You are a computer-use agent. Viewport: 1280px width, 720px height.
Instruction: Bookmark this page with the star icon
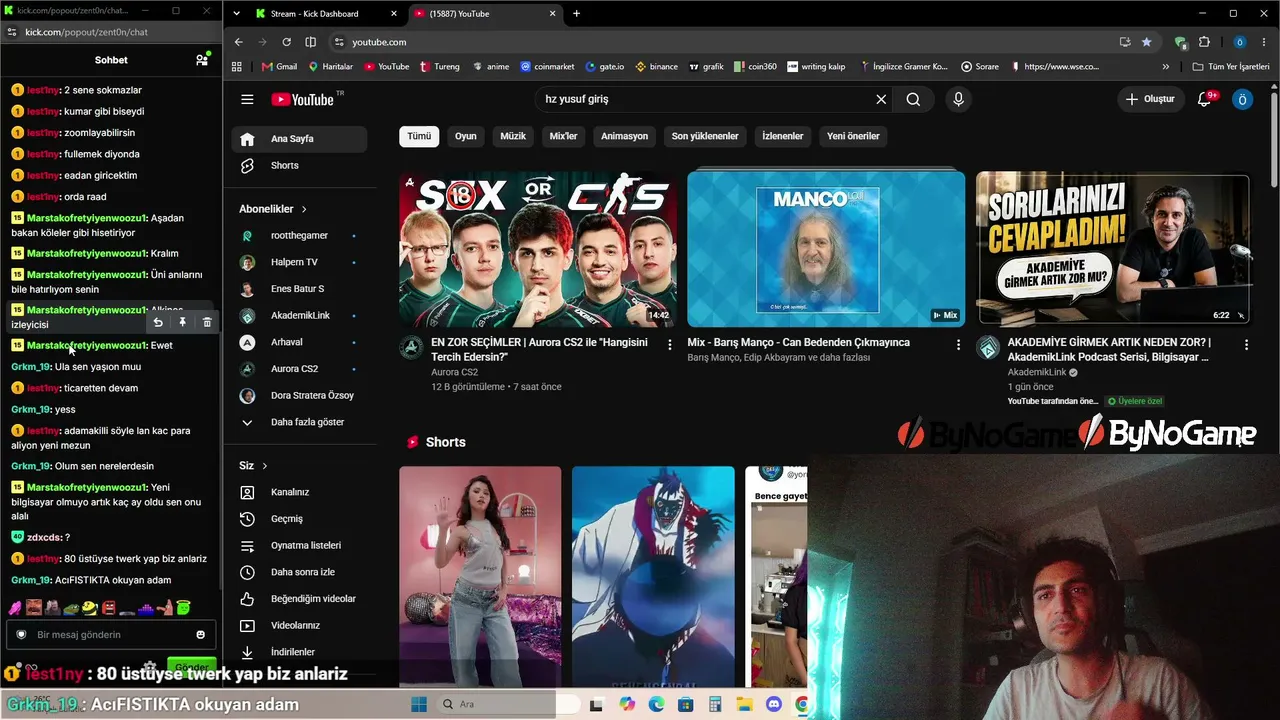point(1146,42)
